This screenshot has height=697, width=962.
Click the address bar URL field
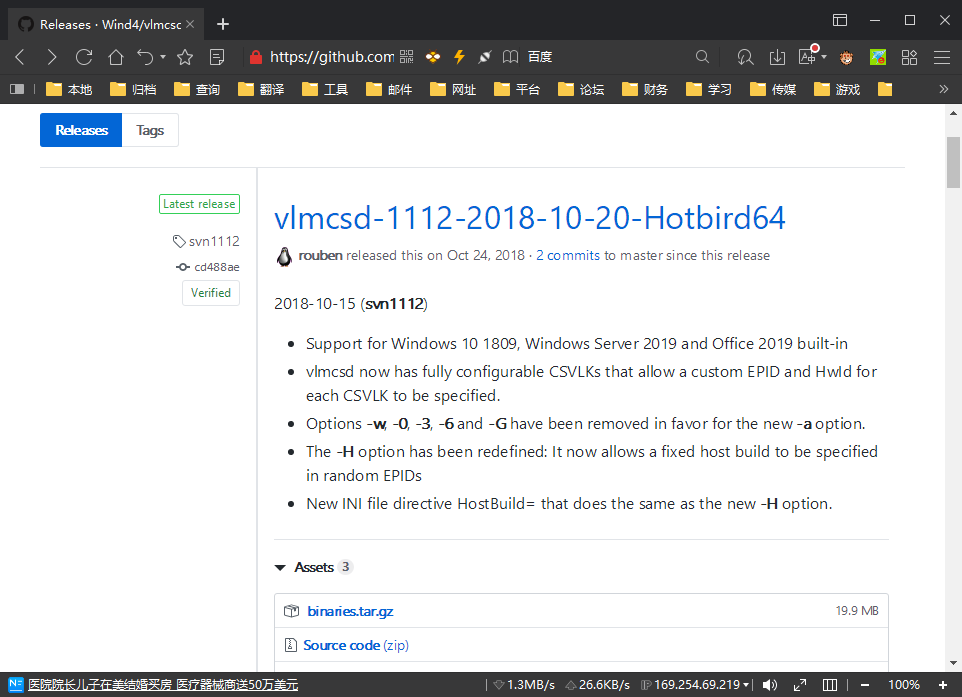(x=332, y=57)
